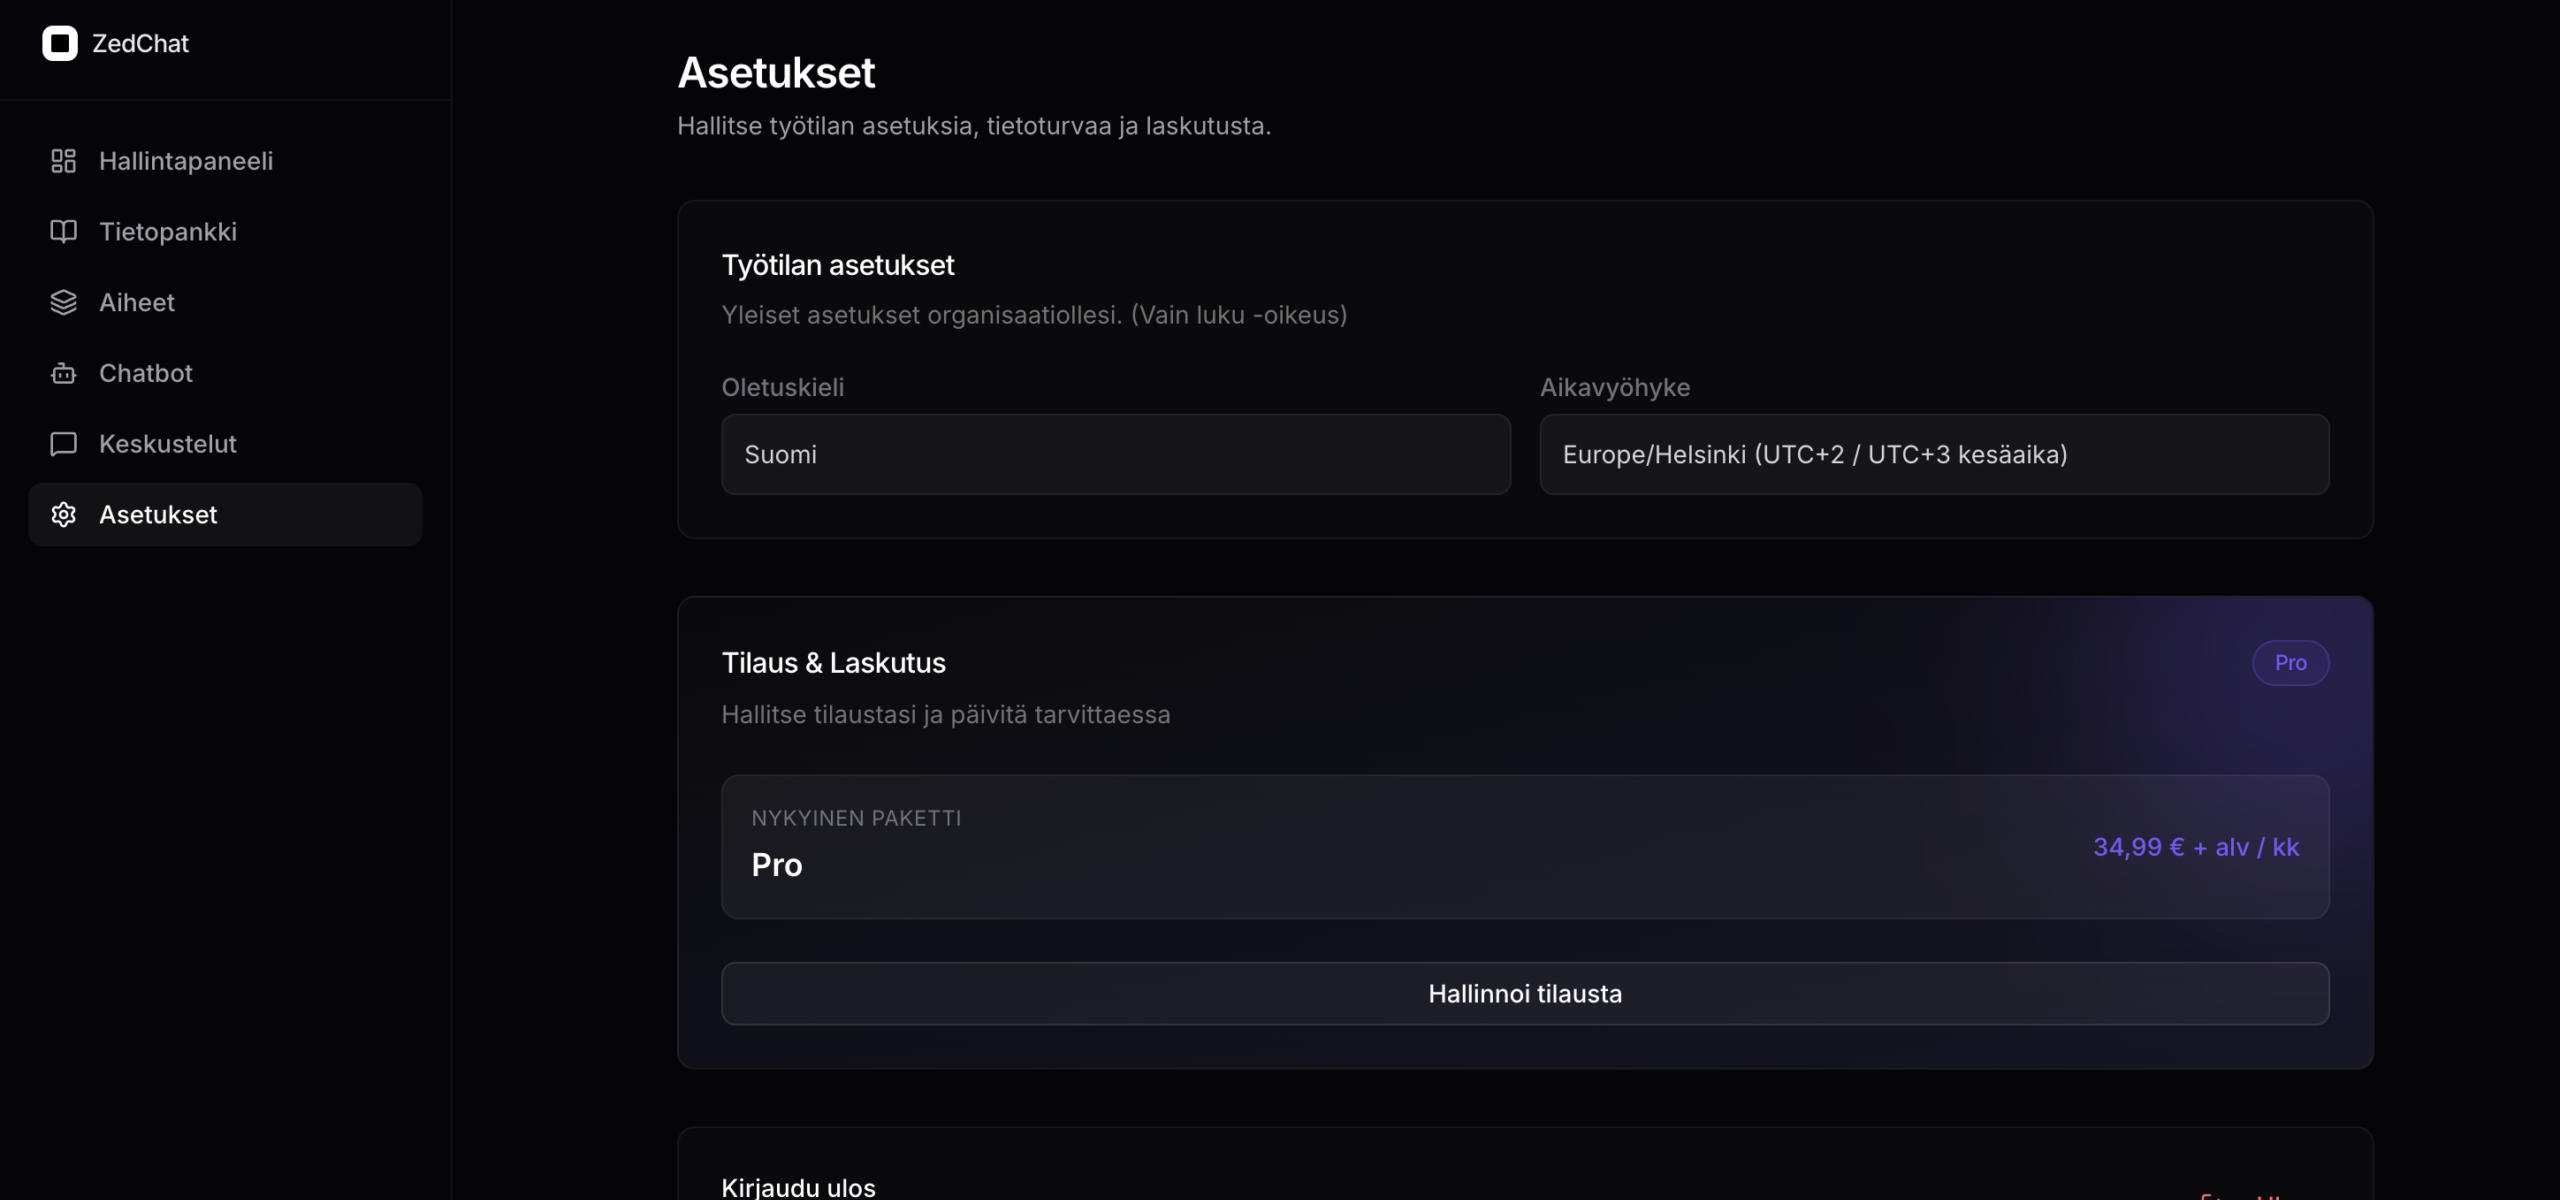2560x1200 pixels.
Task: Click the Tietopankki book icon
Action: coord(63,232)
